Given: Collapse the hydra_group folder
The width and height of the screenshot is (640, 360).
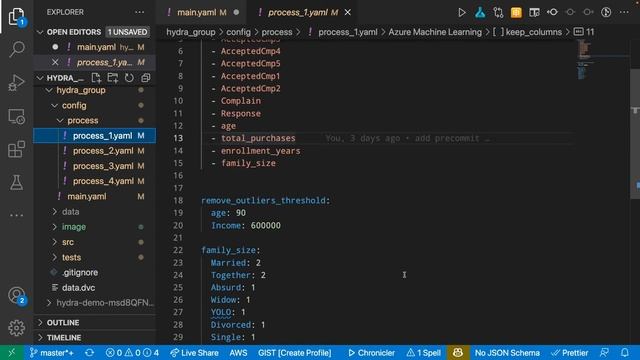Looking at the screenshot, I should 49,90.
